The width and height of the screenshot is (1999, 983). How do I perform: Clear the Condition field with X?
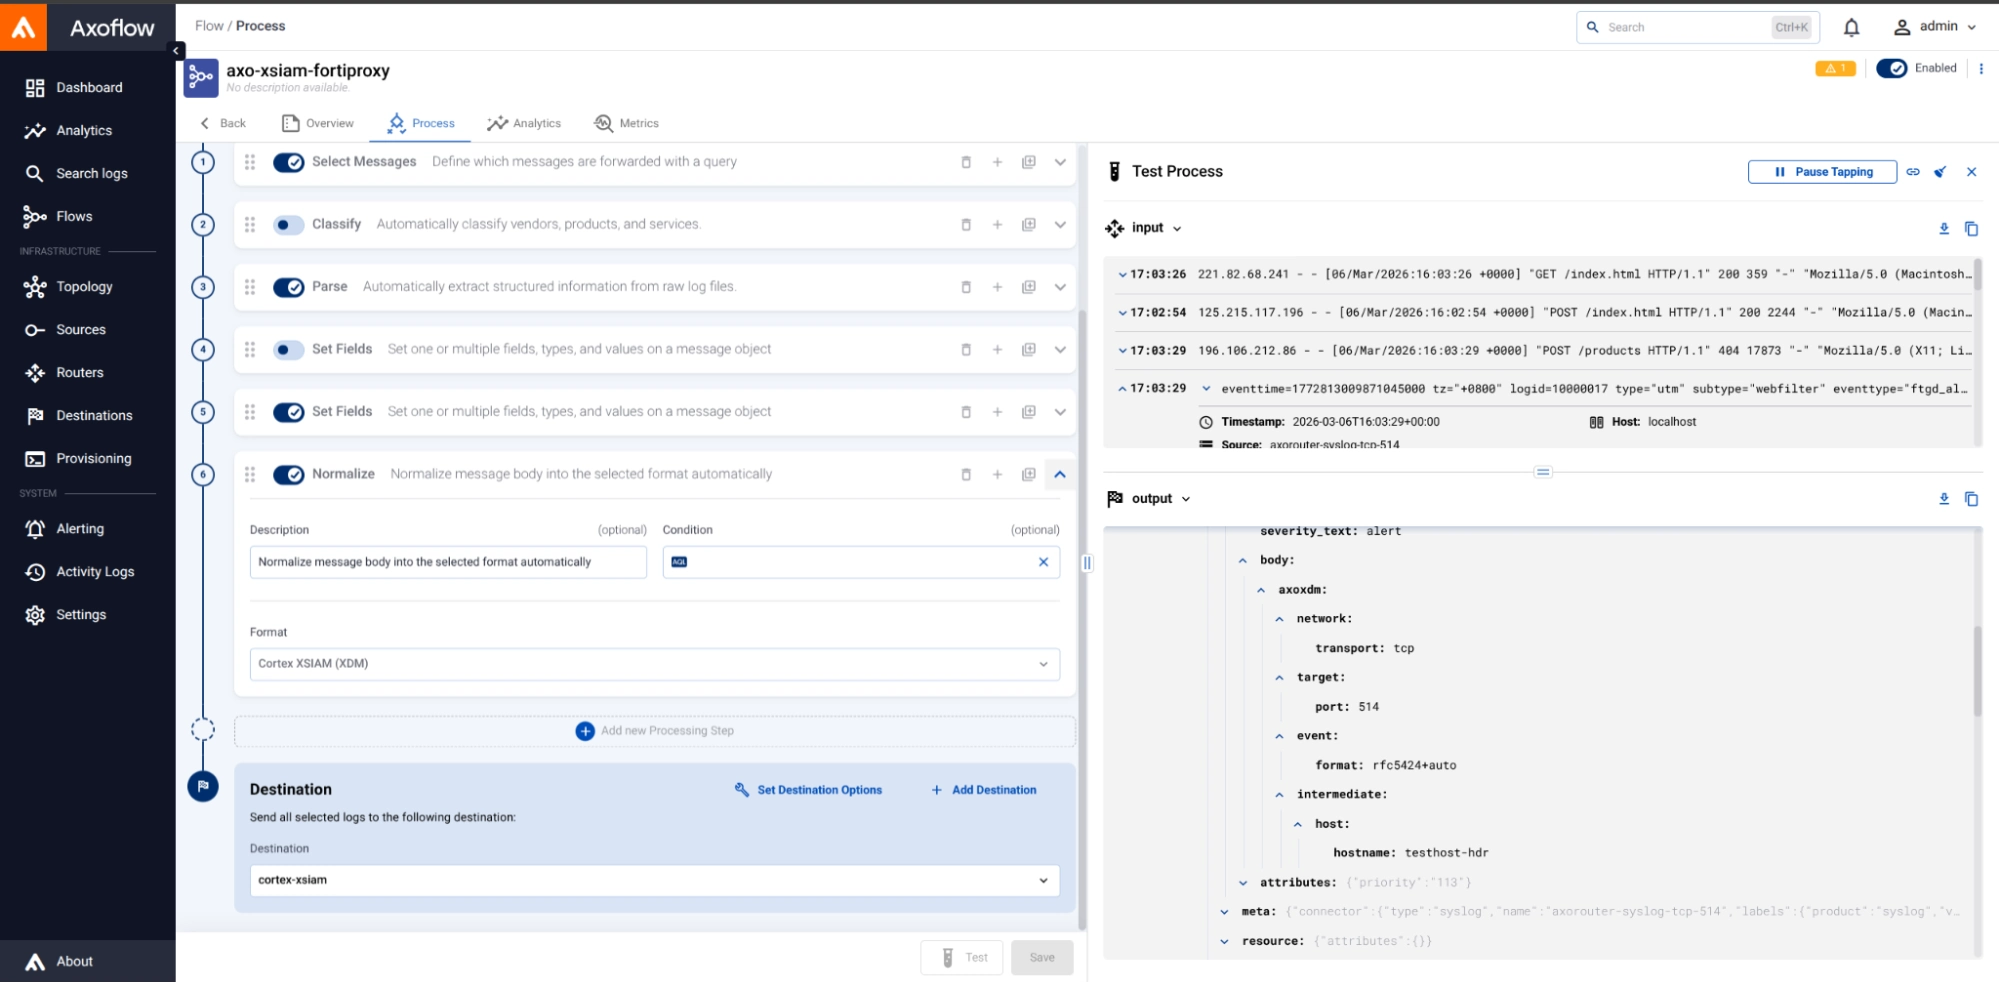pyautogui.click(x=1043, y=562)
